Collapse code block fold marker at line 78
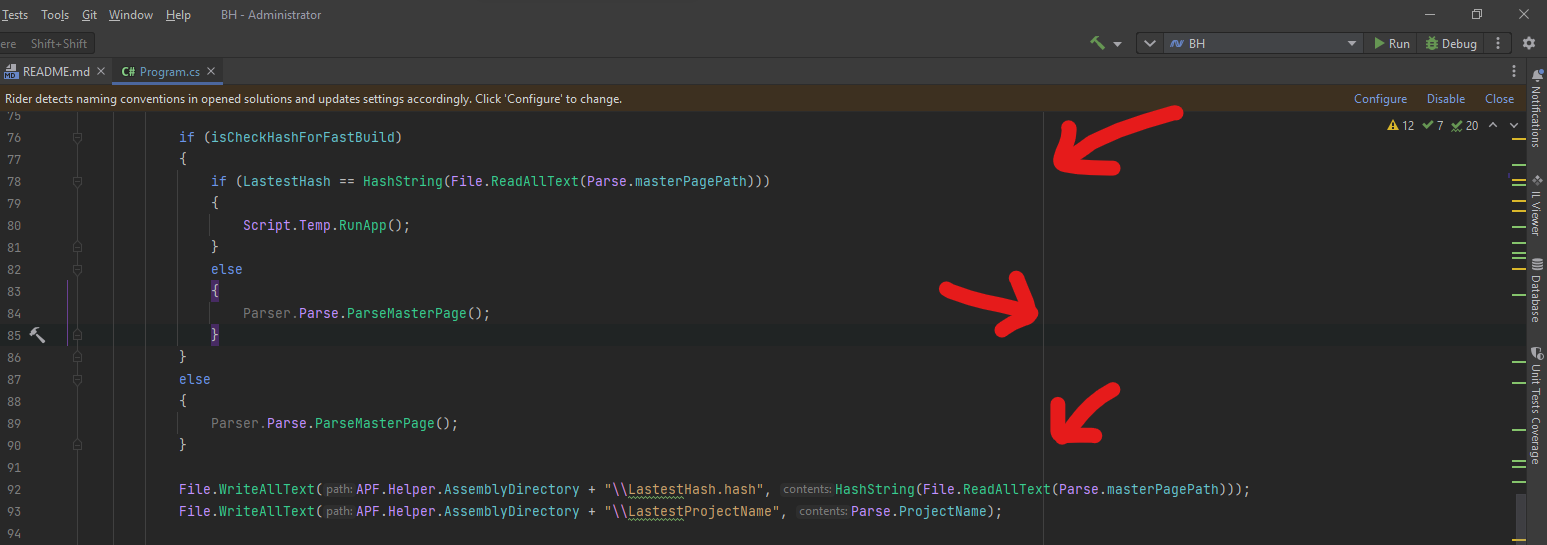The height and width of the screenshot is (545, 1547). pyautogui.click(x=77, y=181)
